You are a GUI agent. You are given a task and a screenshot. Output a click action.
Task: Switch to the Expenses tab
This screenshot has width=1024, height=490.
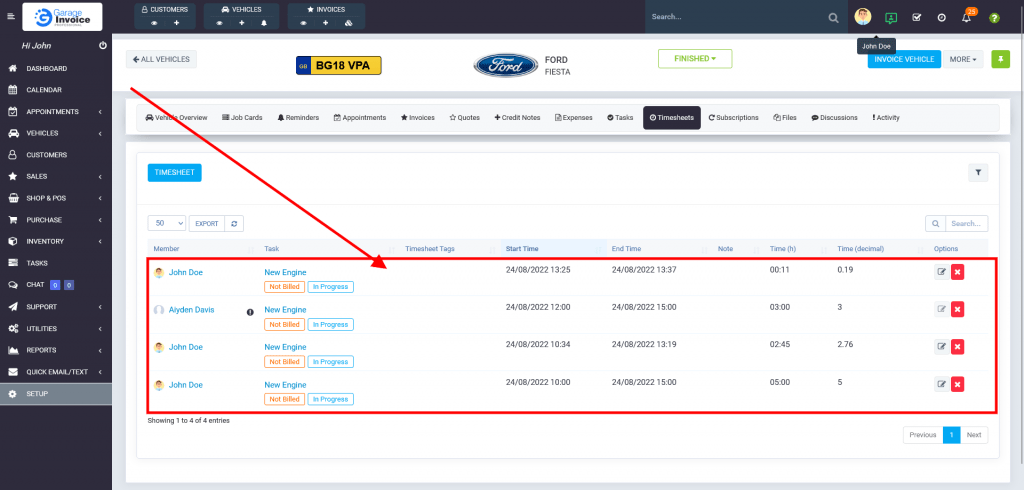[573, 118]
